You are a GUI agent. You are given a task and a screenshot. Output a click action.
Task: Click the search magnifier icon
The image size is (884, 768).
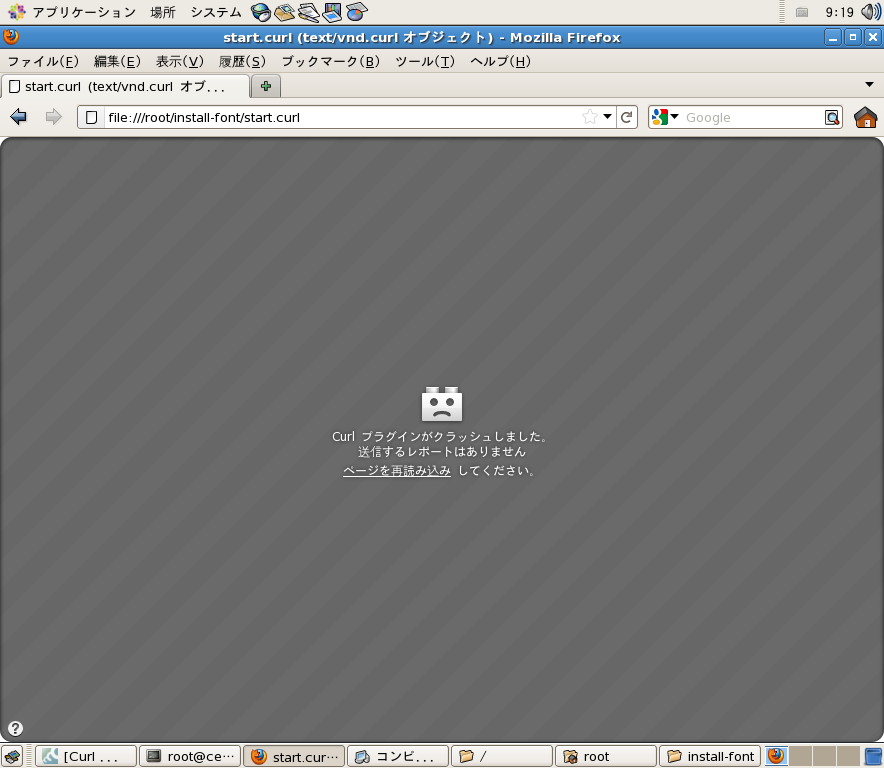(832, 117)
